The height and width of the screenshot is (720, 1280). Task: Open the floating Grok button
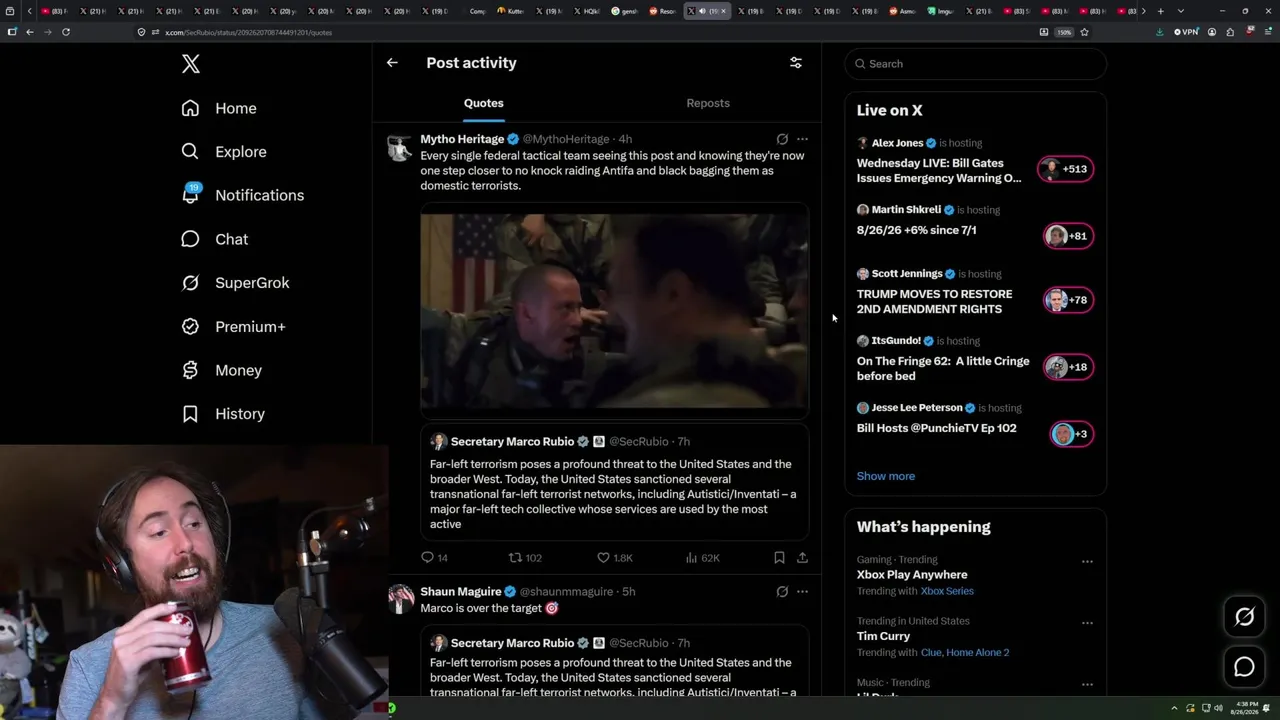pos(1244,617)
